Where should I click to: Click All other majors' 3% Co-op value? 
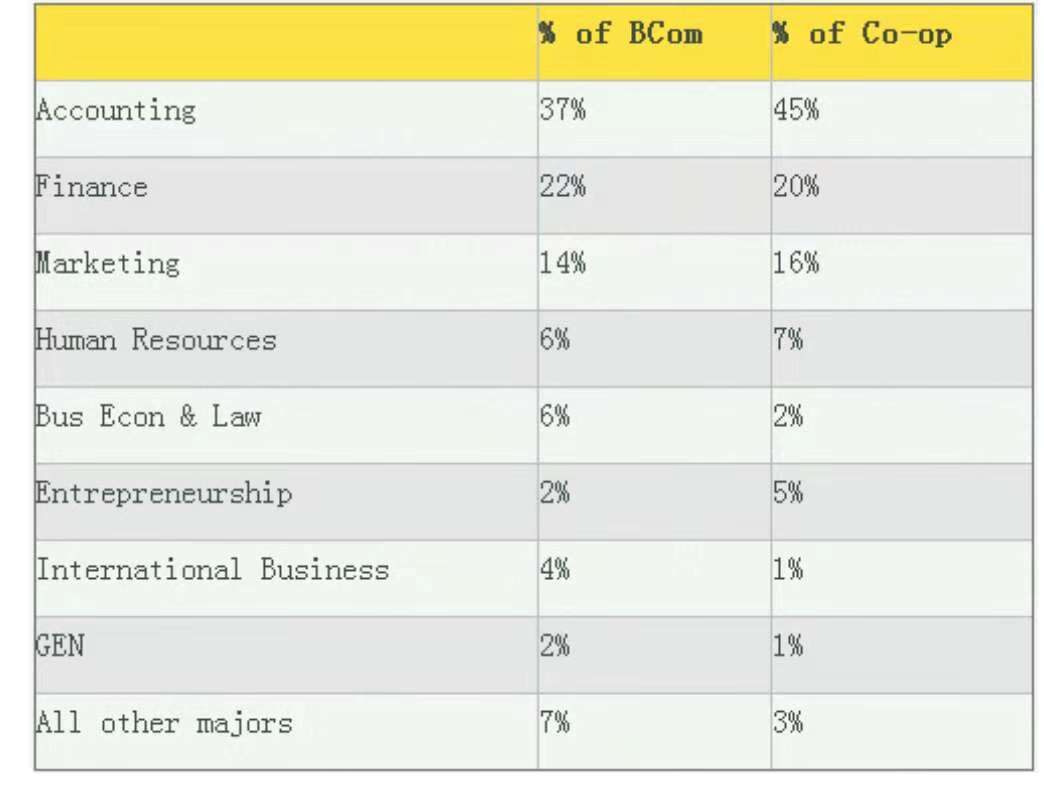[788, 723]
